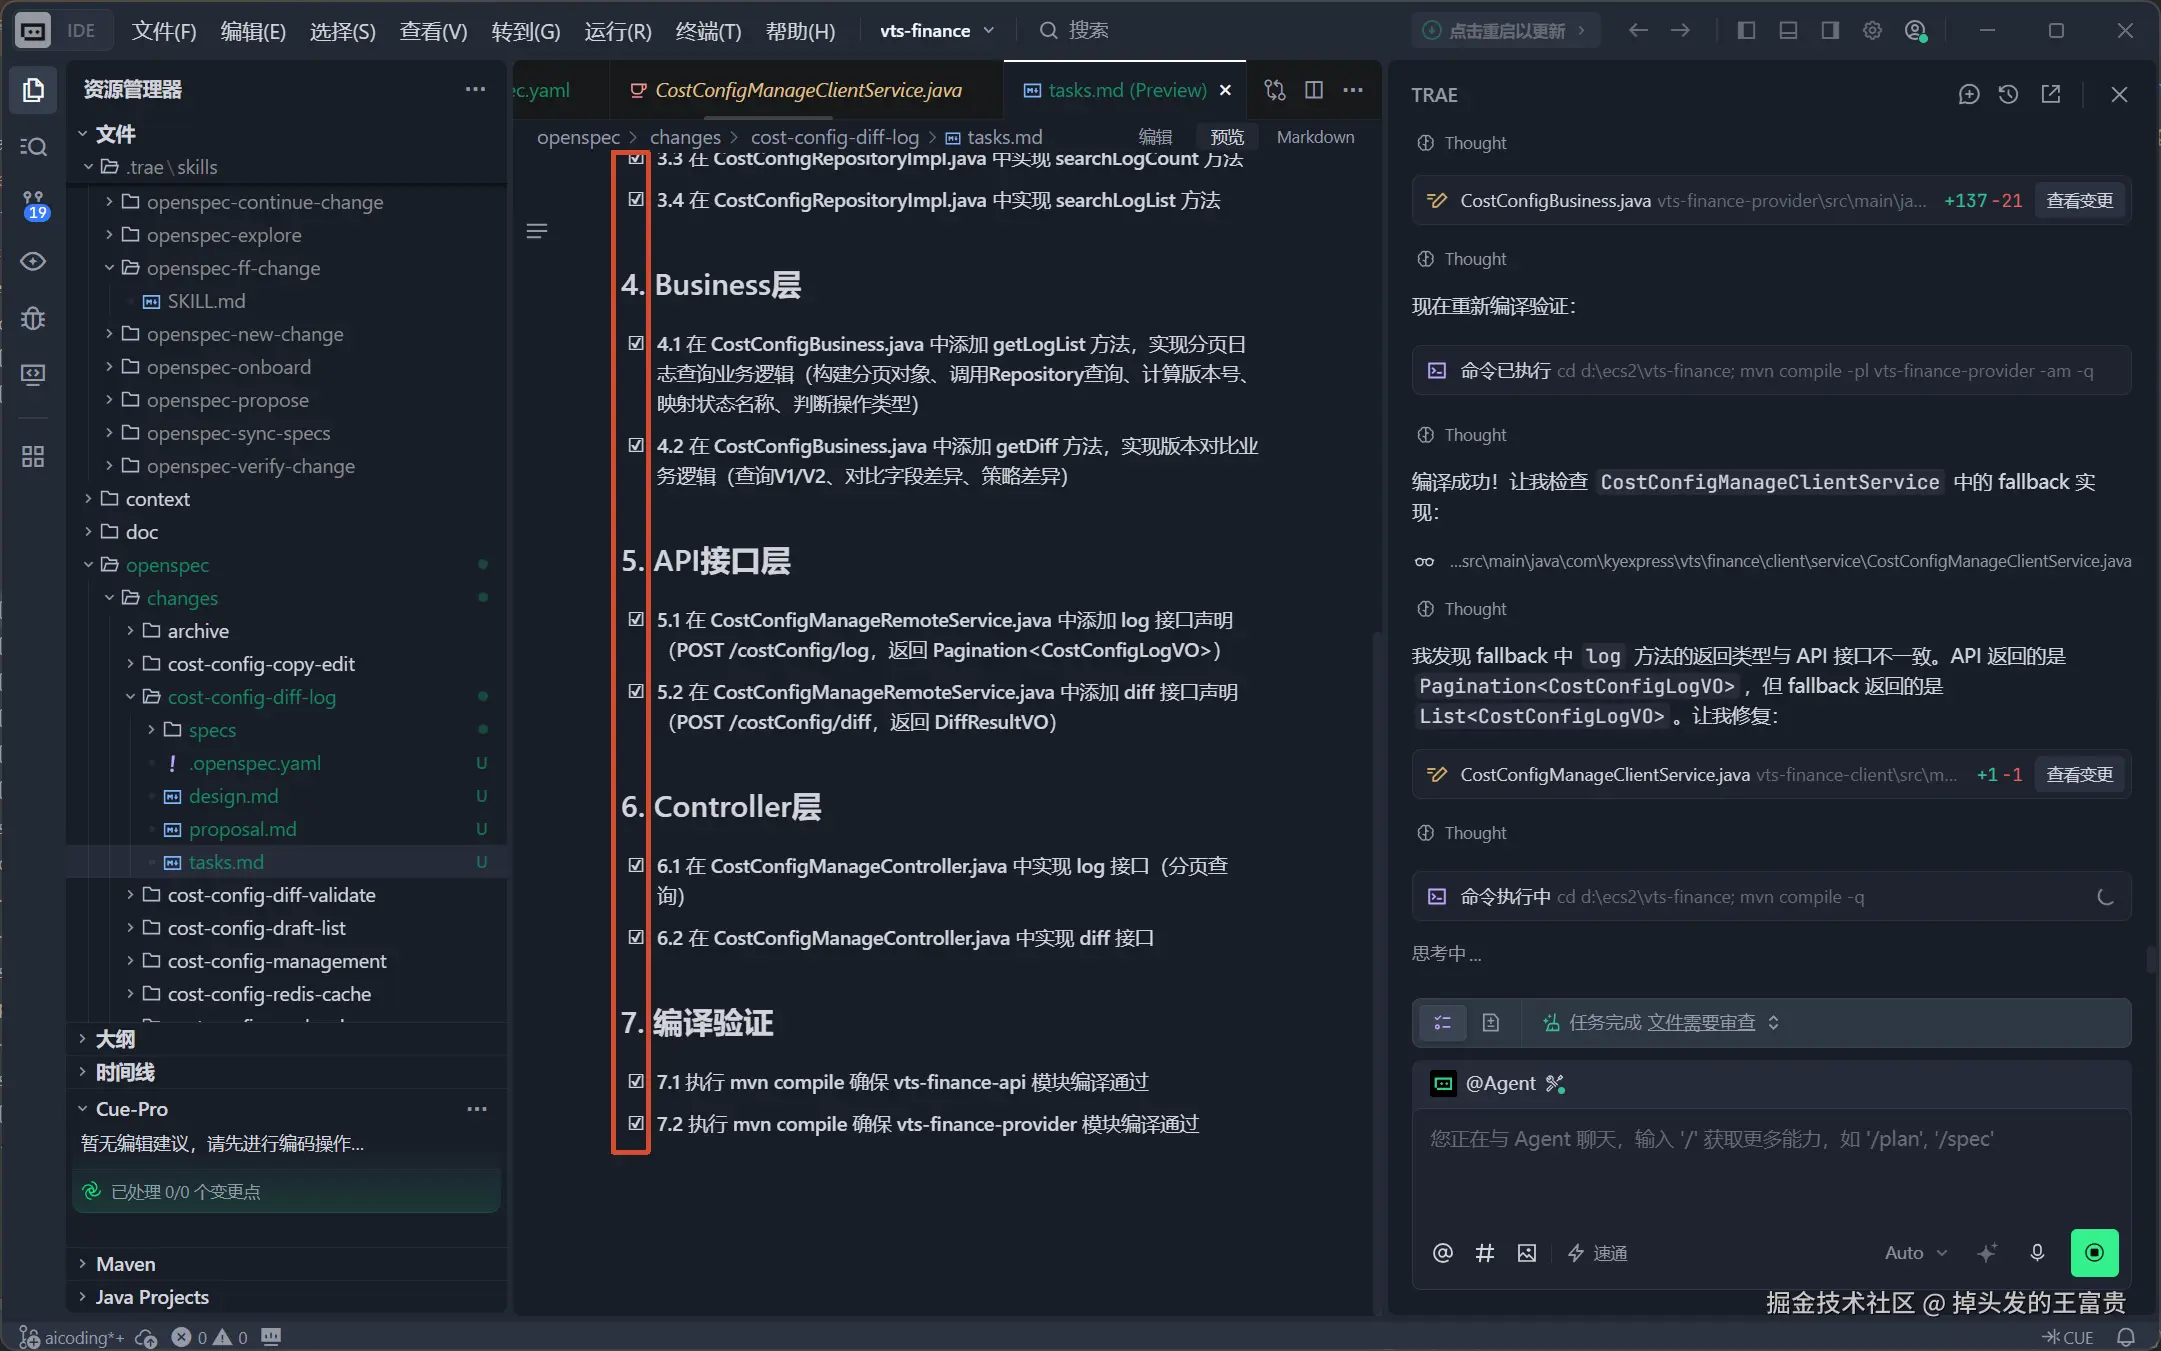Open the Auto model dropdown

click(1915, 1252)
